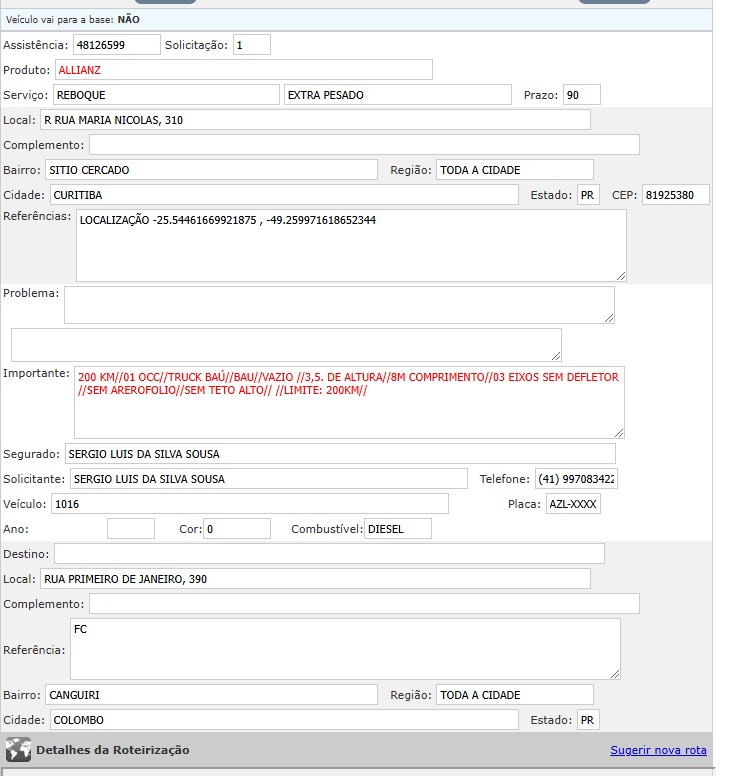
Task: Click the Produto field showing ALLIANZ
Action: (x=243, y=70)
